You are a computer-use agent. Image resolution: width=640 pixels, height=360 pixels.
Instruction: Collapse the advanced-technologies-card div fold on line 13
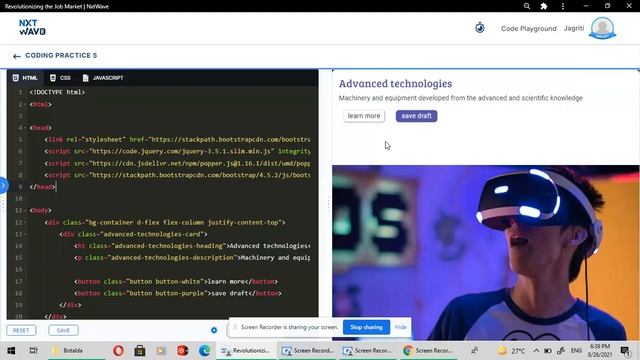[25, 234]
